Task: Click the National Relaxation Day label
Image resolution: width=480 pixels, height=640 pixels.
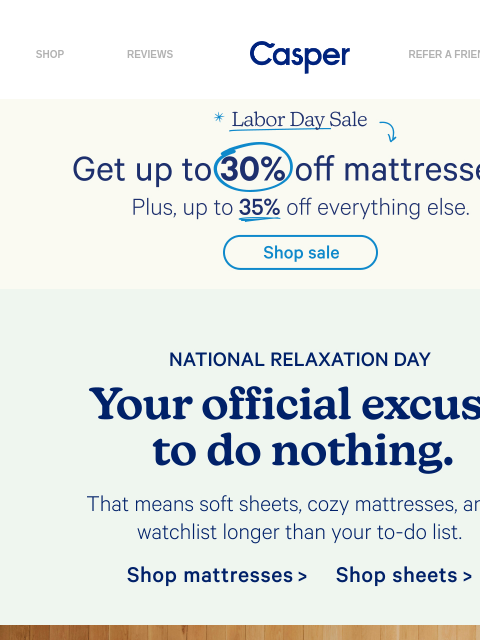Action: [x=300, y=360]
